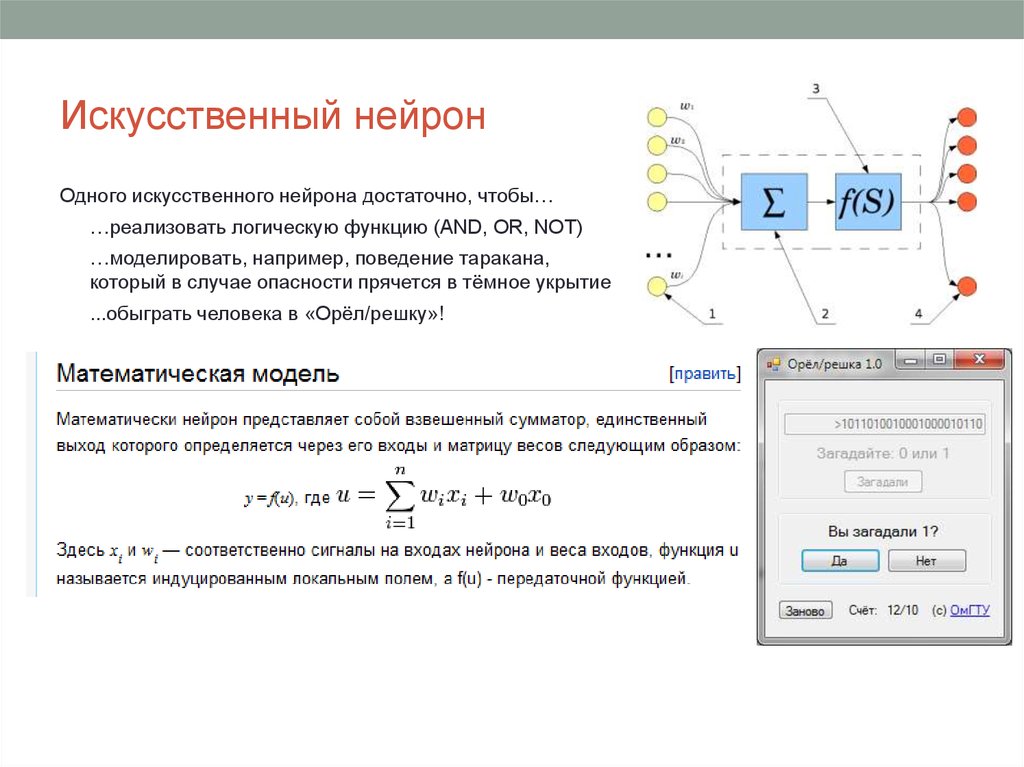This screenshot has height=767, width=1024.
Task: Click the binary sequence text field
Action: [x=885, y=424]
